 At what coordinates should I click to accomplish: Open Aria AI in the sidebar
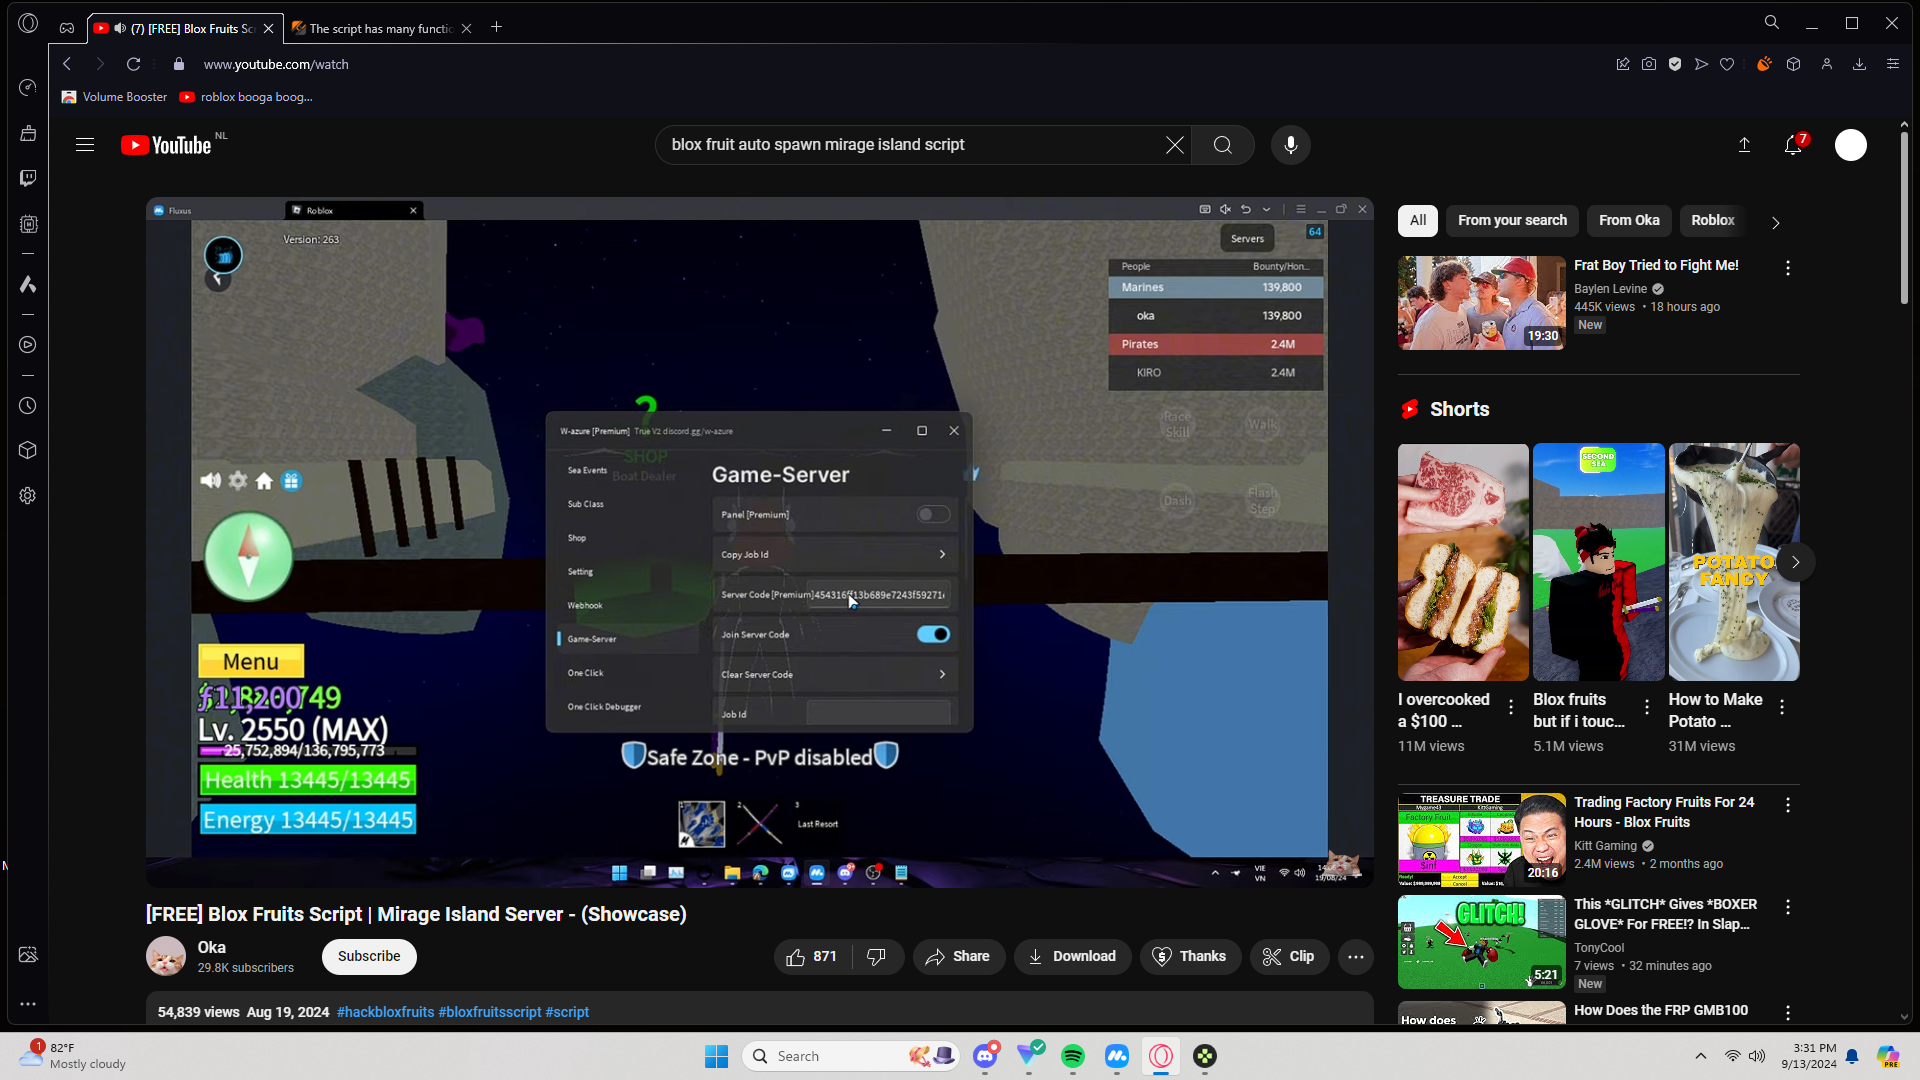coord(28,285)
